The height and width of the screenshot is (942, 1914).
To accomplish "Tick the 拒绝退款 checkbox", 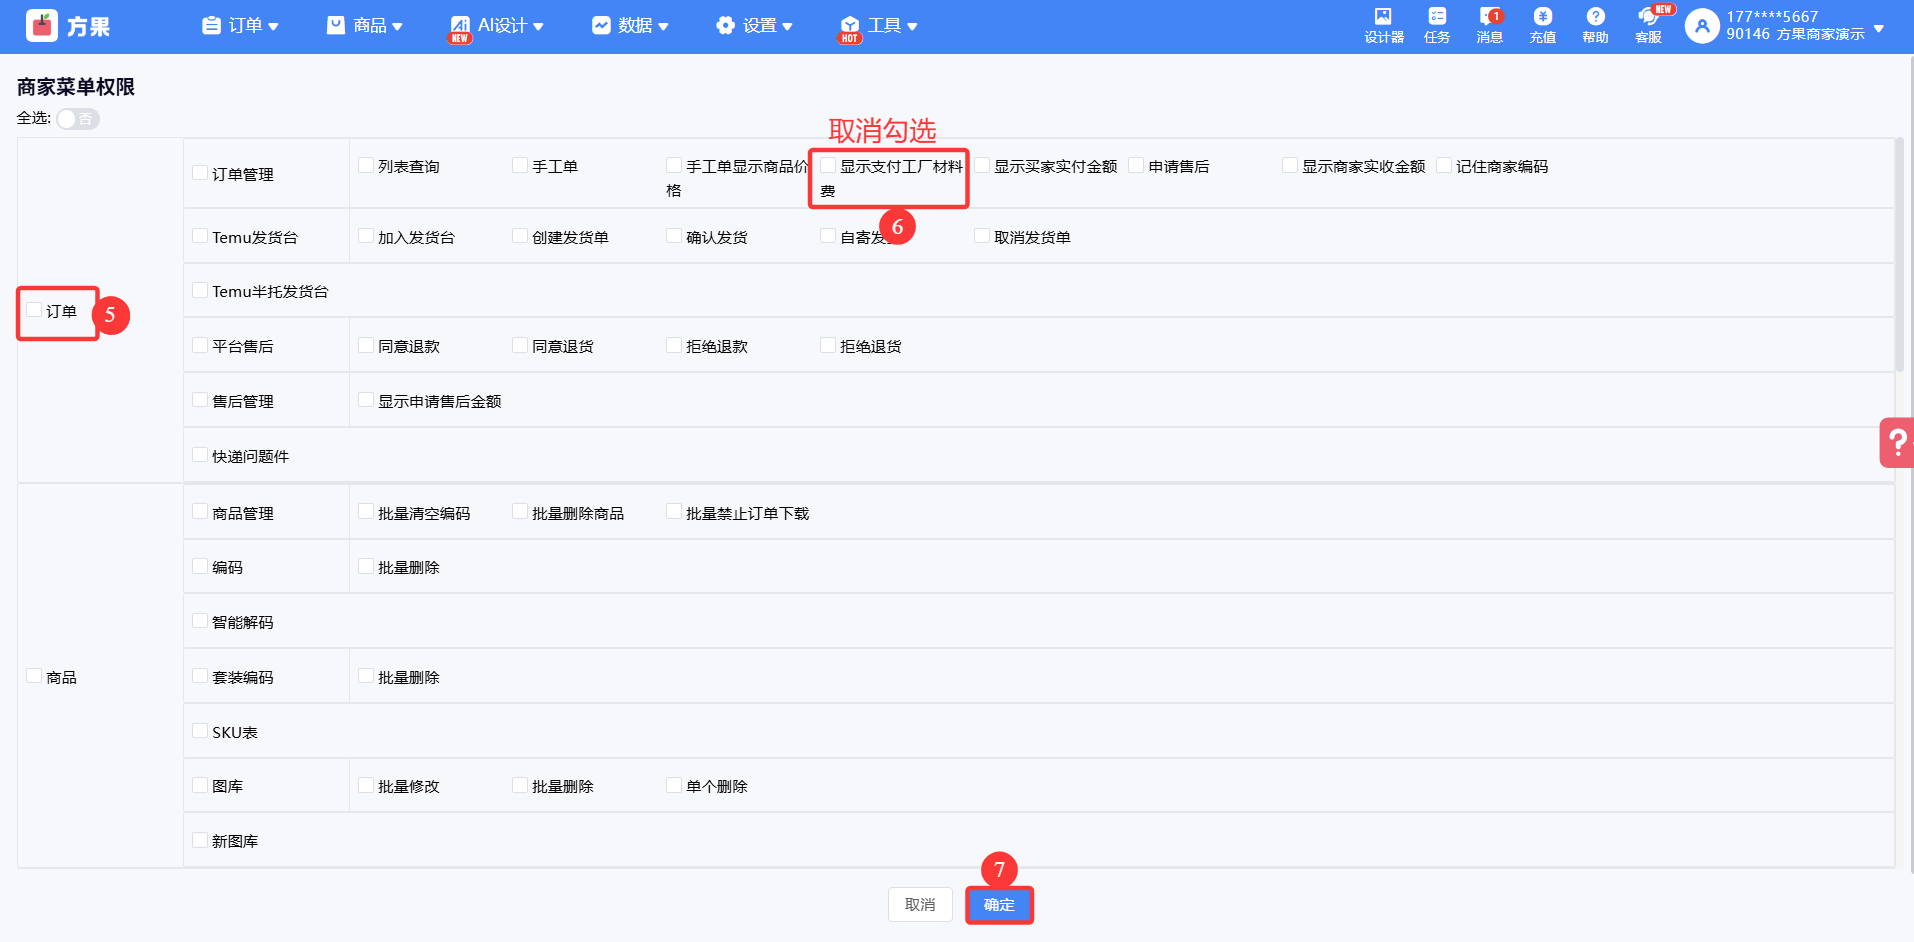I will coord(674,345).
